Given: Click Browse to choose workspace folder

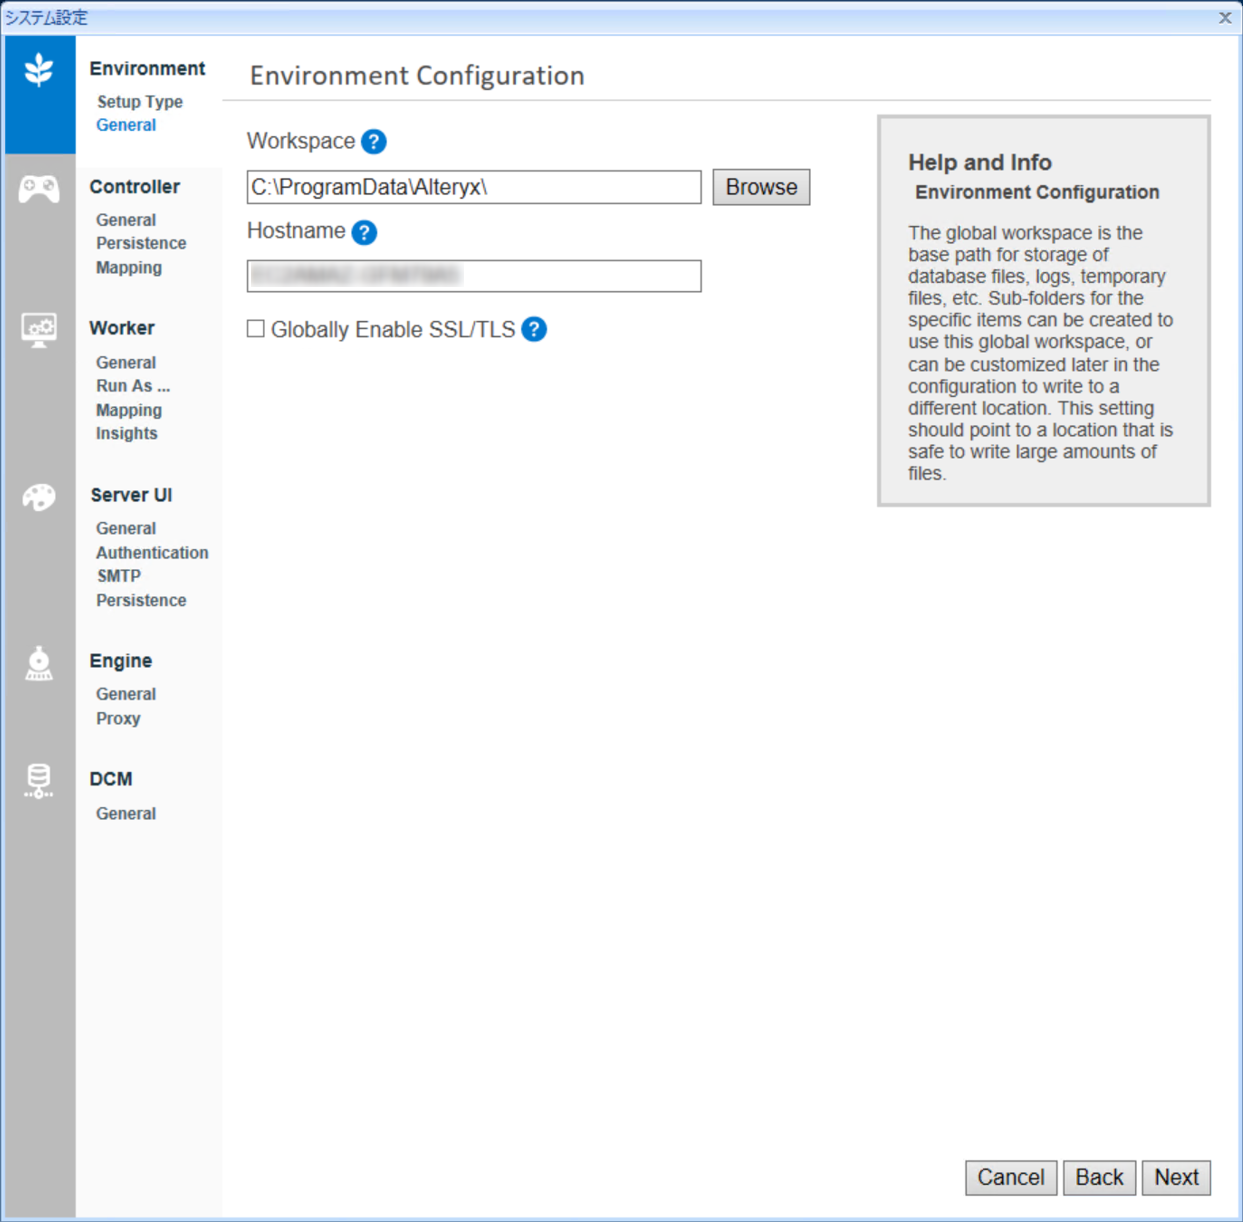Looking at the screenshot, I should pyautogui.click(x=760, y=187).
